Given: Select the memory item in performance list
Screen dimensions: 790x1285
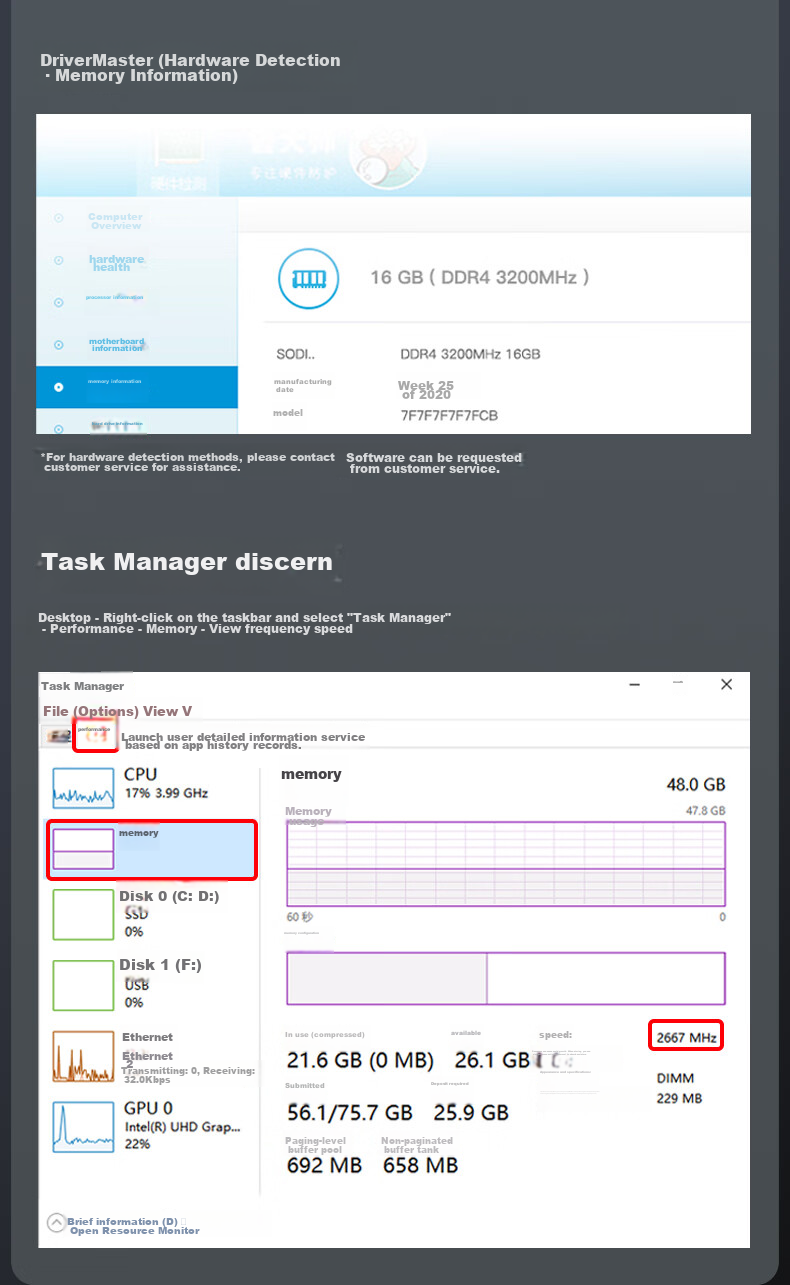Looking at the screenshot, I should [152, 850].
